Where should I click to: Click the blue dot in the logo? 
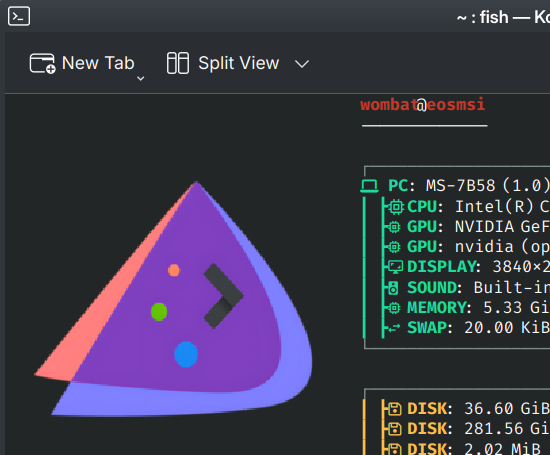pyautogui.click(x=186, y=354)
